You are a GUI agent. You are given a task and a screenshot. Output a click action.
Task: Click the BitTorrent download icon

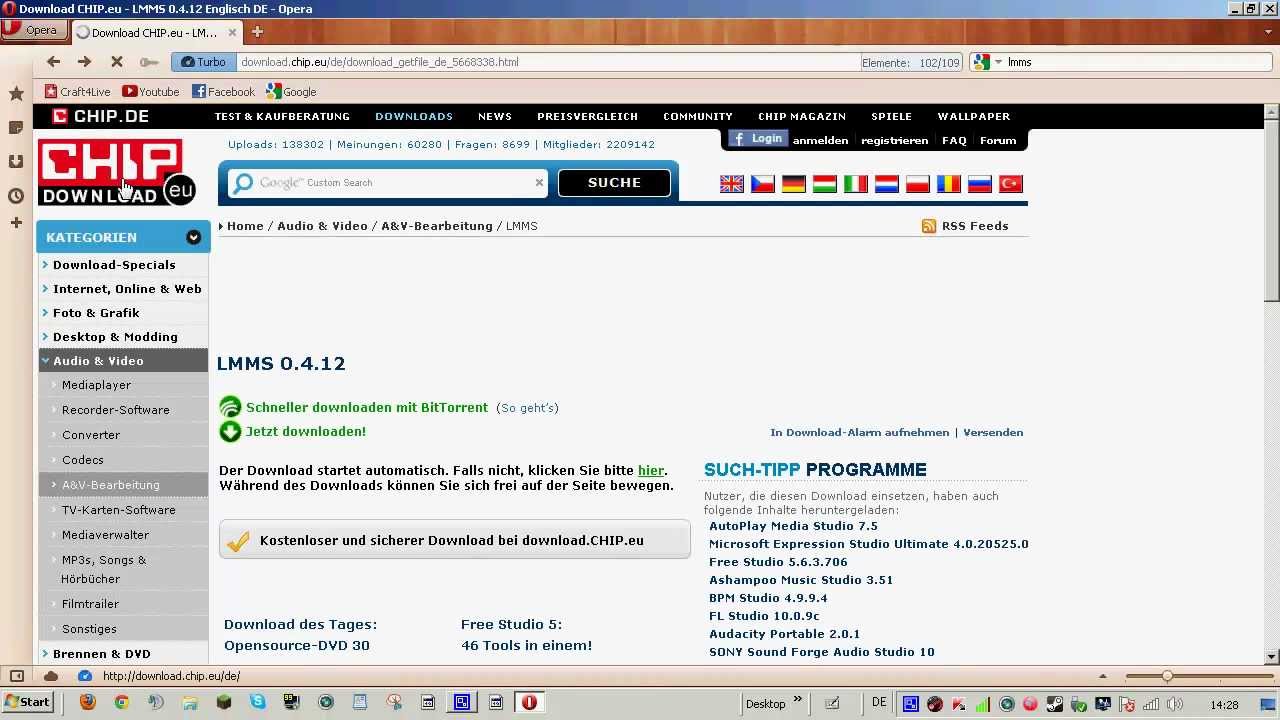pyautogui.click(x=230, y=407)
